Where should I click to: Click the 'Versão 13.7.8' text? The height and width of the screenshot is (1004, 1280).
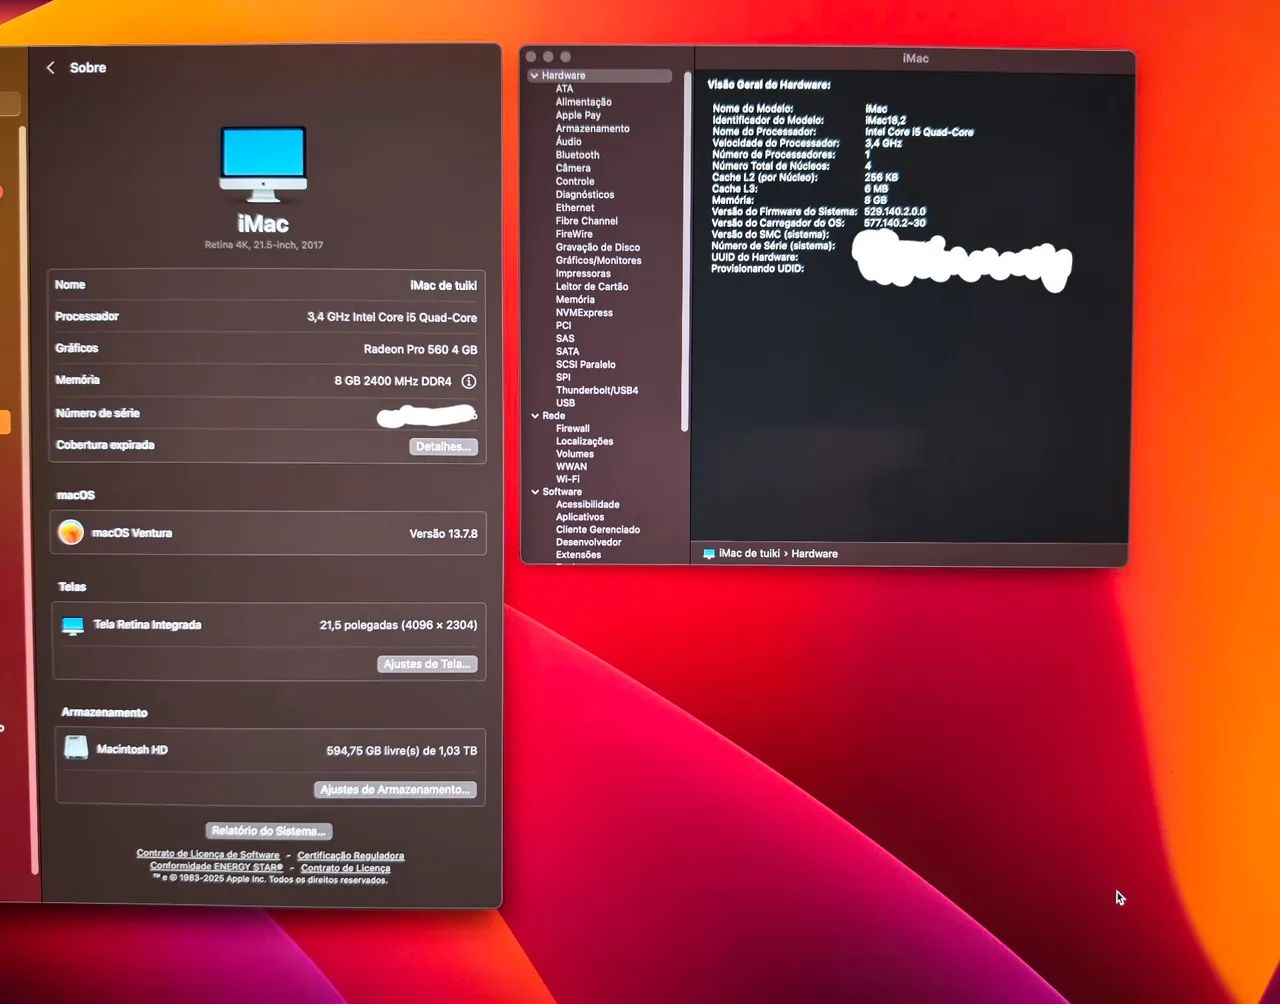tap(443, 534)
